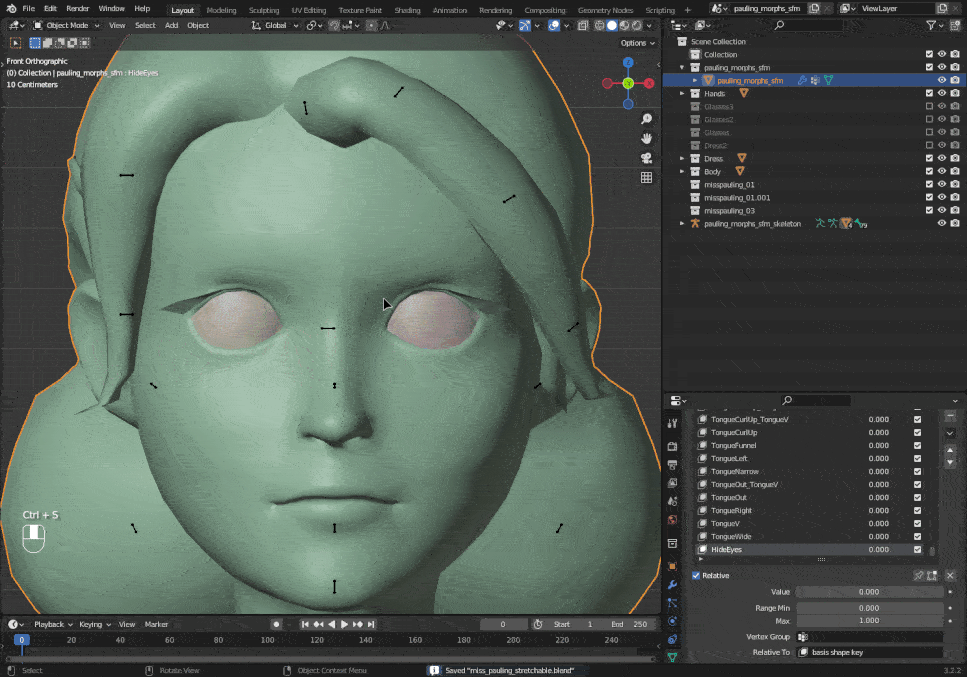Click the outliner filter funnel icon
The height and width of the screenshot is (677, 967).
pos(932,25)
